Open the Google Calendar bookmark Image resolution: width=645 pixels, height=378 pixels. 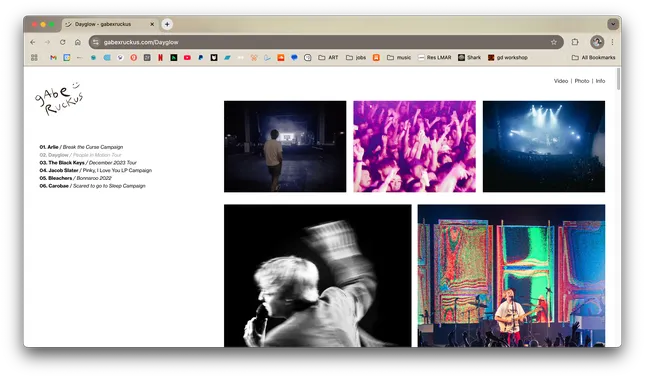click(x=67, y=58)
